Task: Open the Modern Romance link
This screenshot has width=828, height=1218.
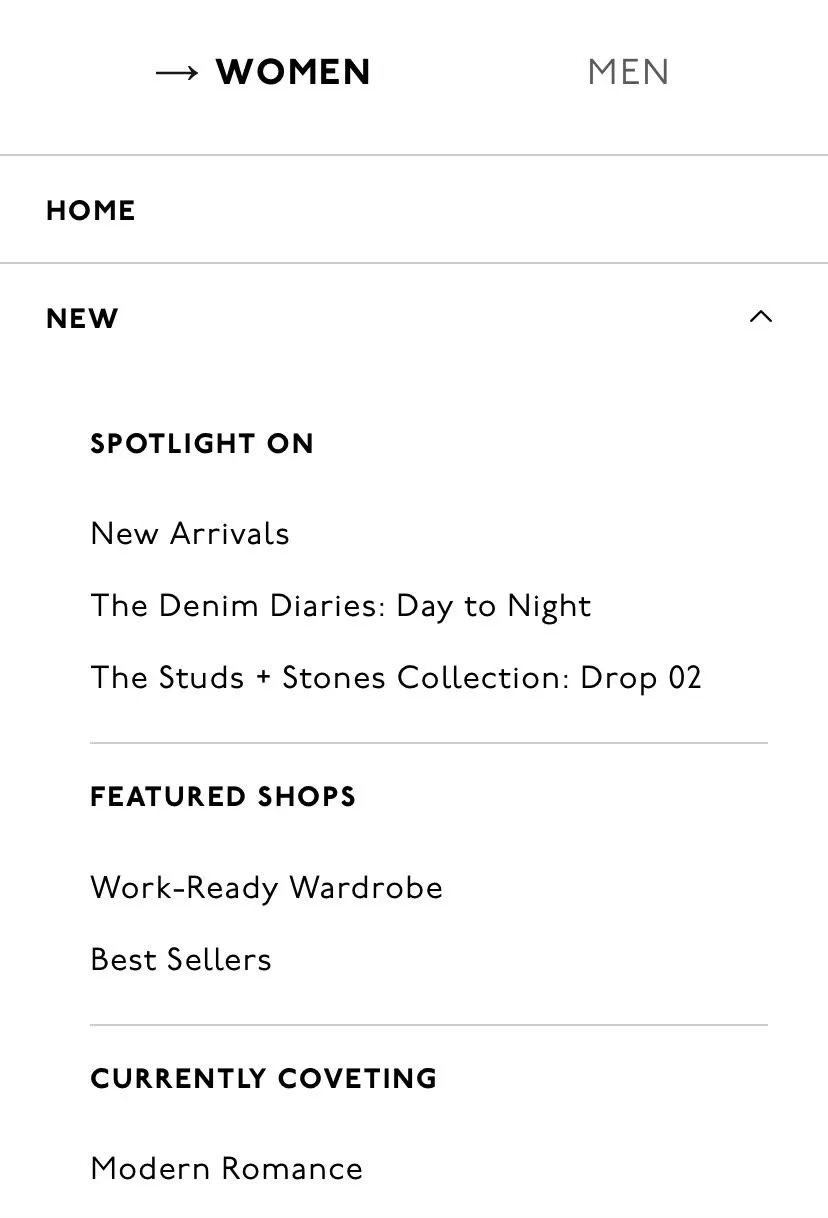Action: tap(227, 1169)
